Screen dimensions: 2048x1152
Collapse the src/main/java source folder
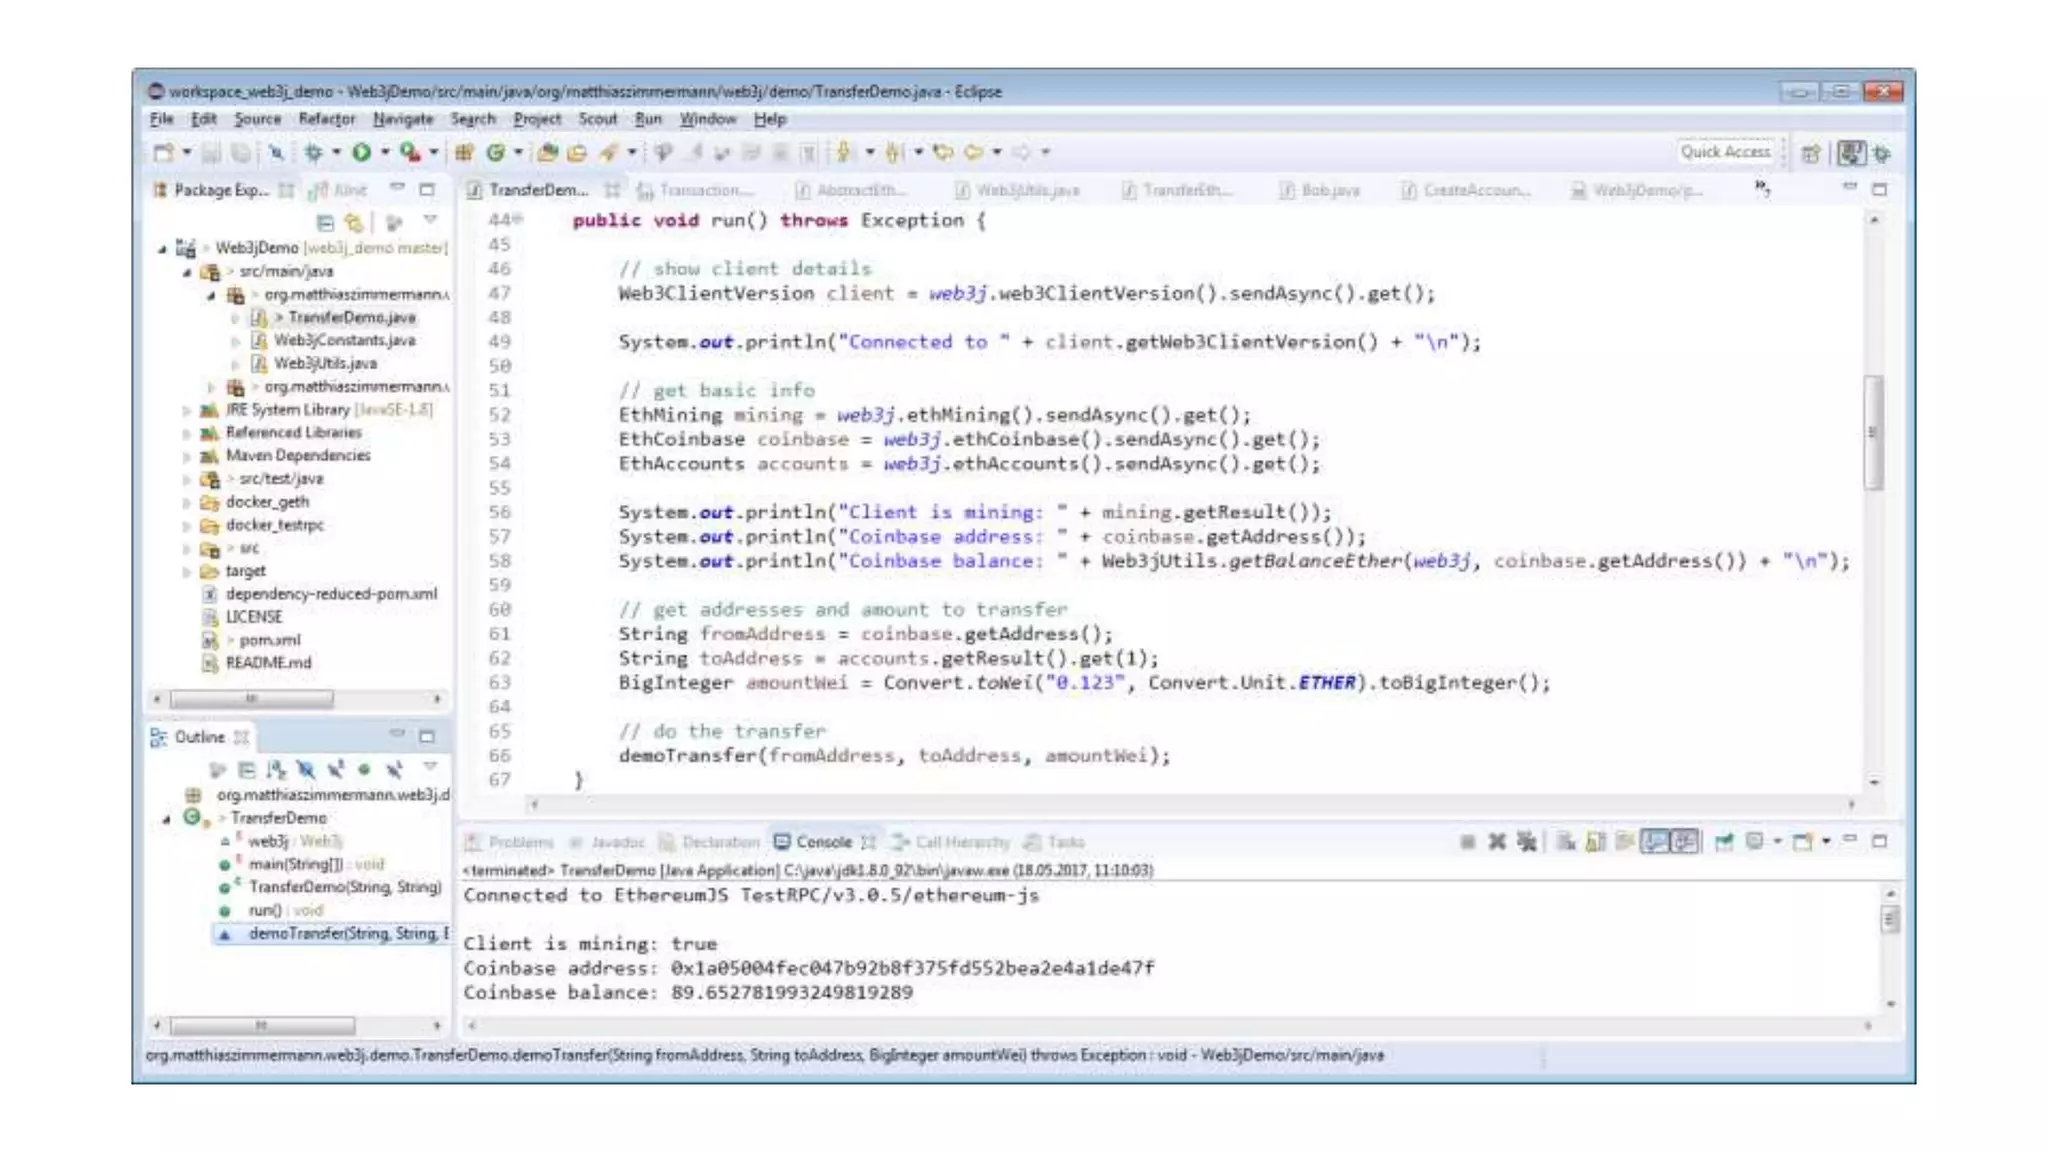(x=187, y=272)
